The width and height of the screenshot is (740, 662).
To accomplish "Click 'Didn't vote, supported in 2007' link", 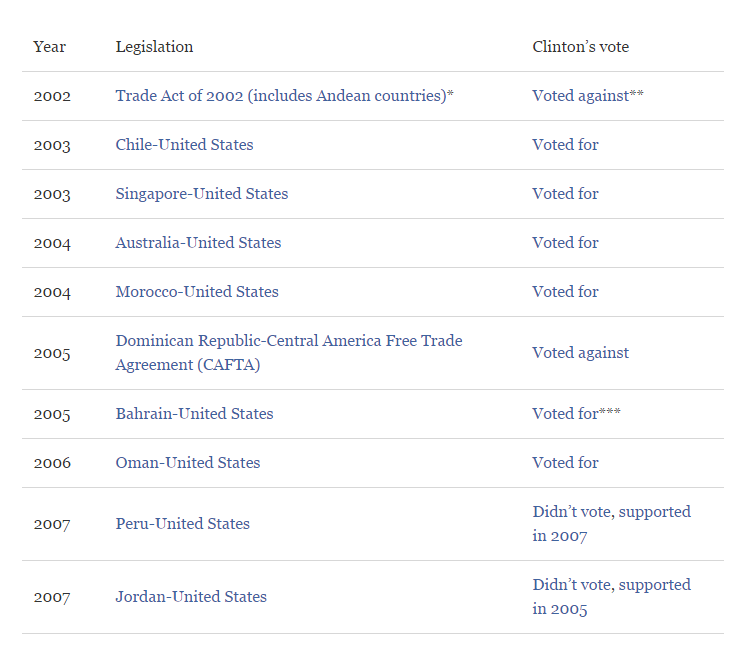I will pyautogui.click(x=612, y=524).
